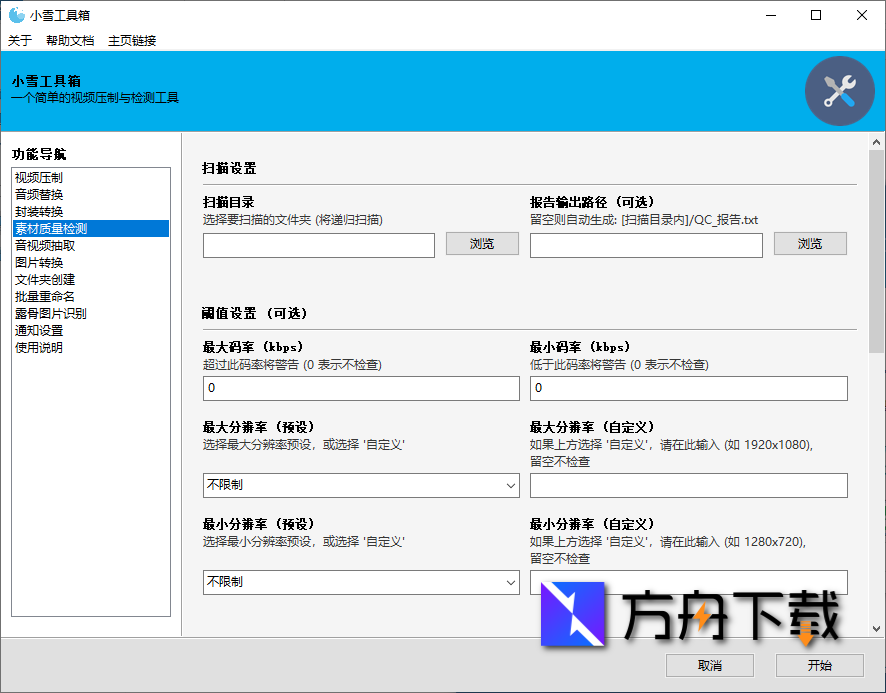Open the 关于 menu
886x693 pixels.
(x=17, y=40)
